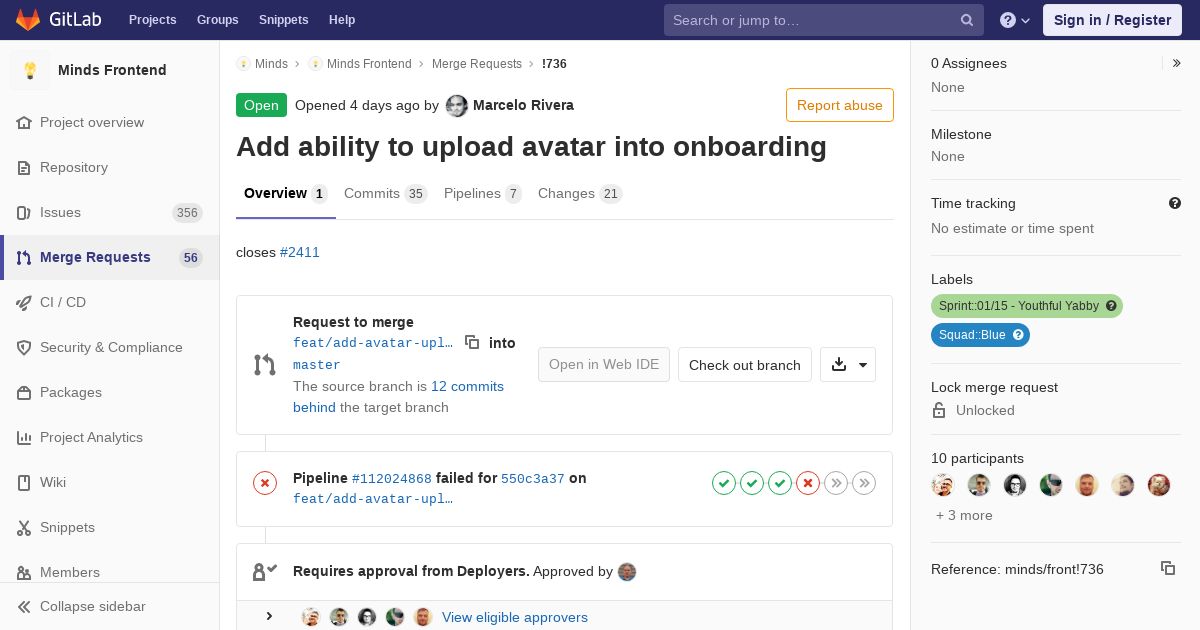Image resolution: width=1200 pixels, height=630 pixels.
Task: Click the failed pipeline stage icon
Action: [x=808, y=484]
